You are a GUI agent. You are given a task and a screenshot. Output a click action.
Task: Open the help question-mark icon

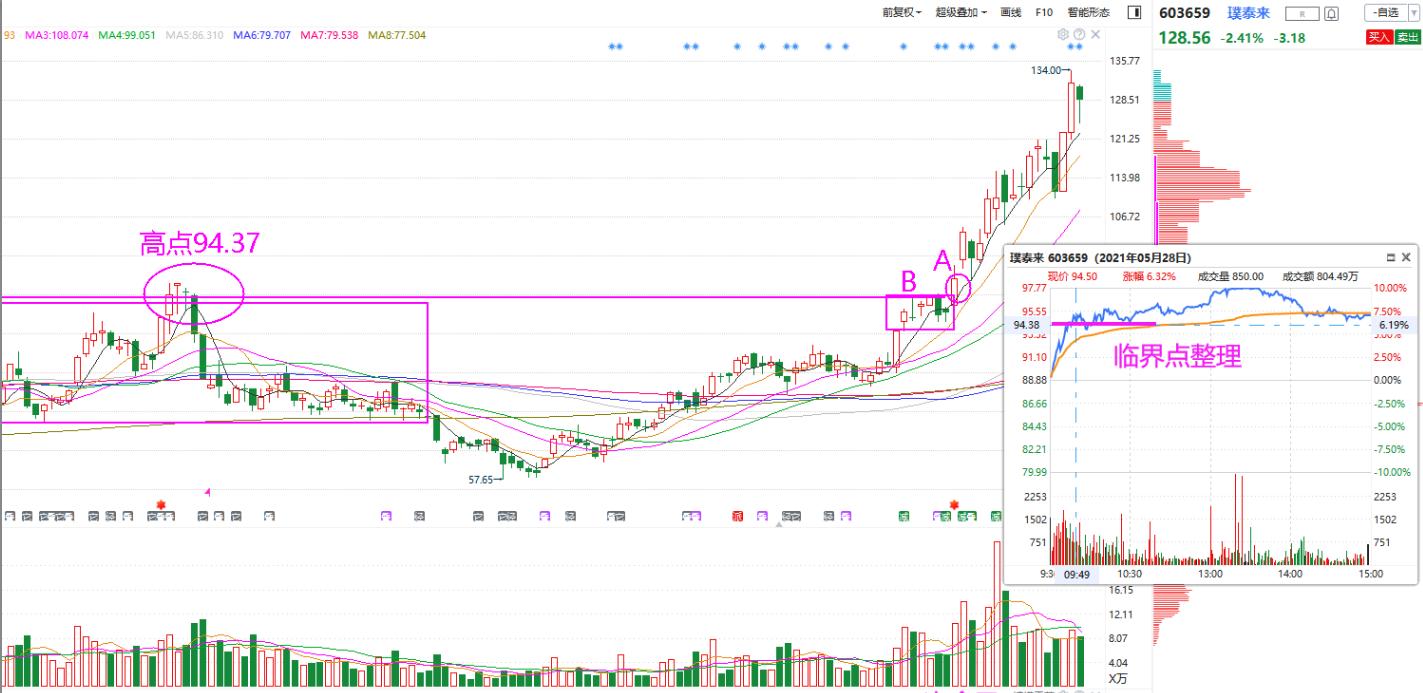coord(1079,35)
